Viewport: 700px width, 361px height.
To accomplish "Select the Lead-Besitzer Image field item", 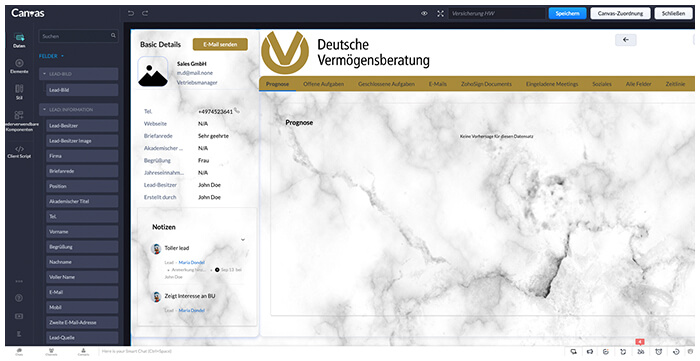I will tap(82, 141).
